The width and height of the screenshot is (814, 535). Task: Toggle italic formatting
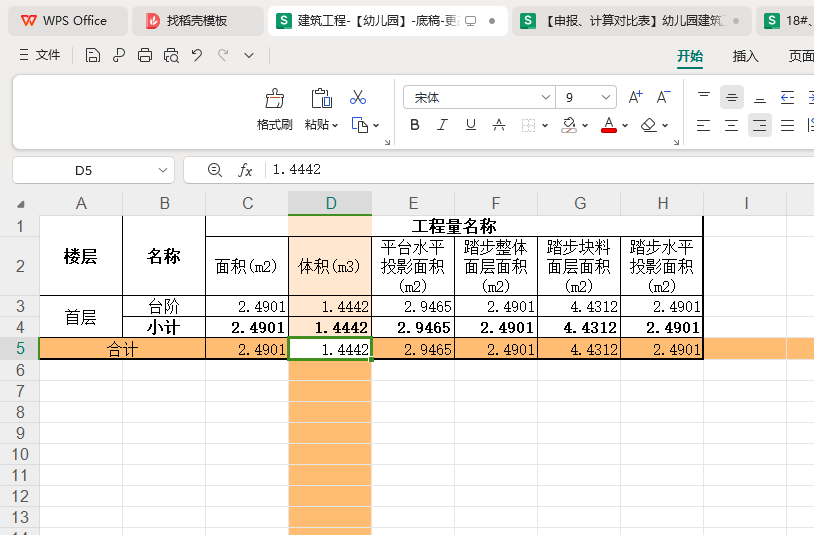coord(442,125)
